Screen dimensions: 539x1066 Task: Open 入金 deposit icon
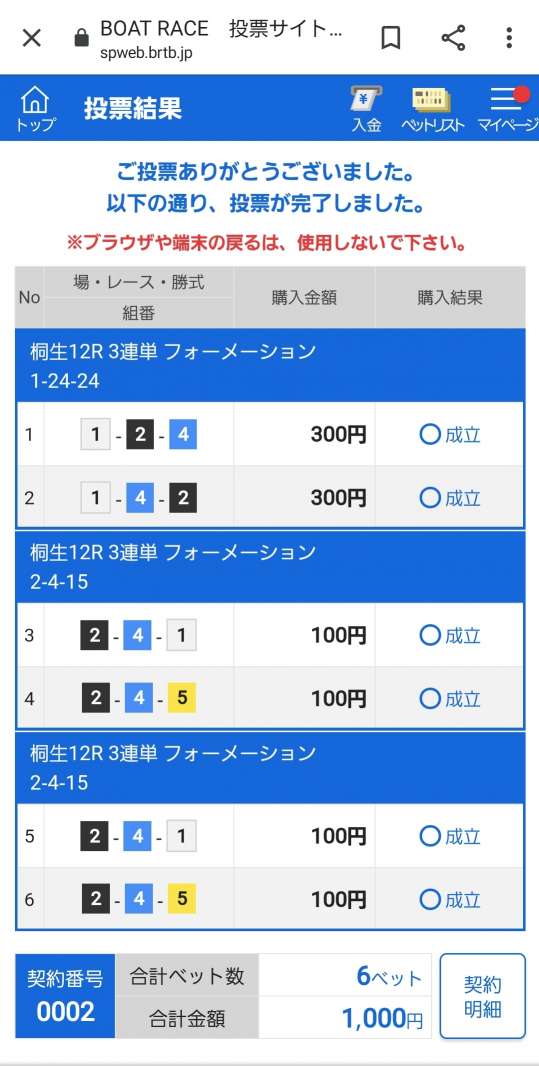pyautogui.click(x=366, y=109)
